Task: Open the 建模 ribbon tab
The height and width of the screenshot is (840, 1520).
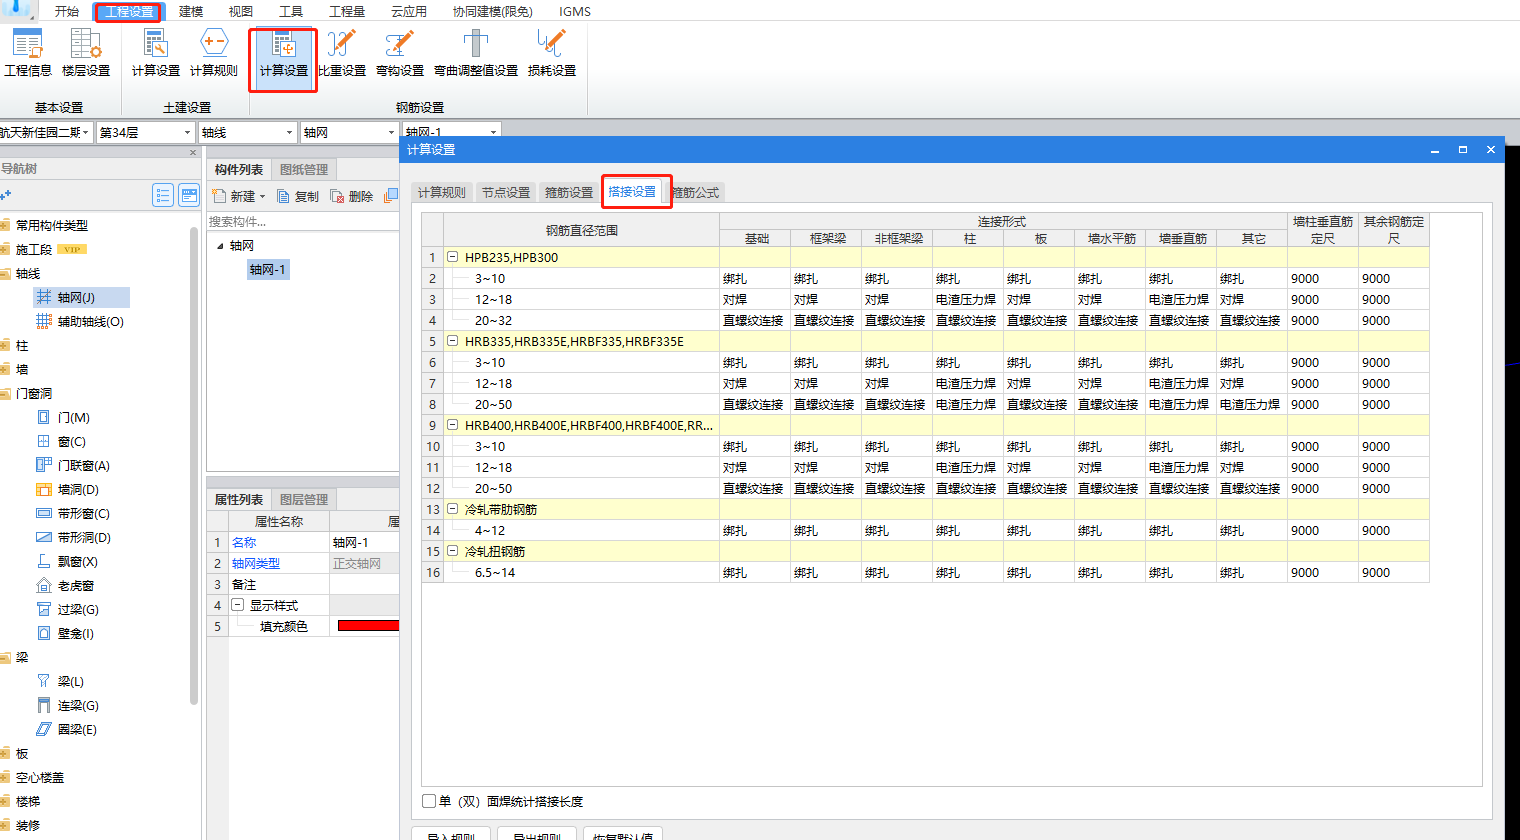Action: point(191,11)
